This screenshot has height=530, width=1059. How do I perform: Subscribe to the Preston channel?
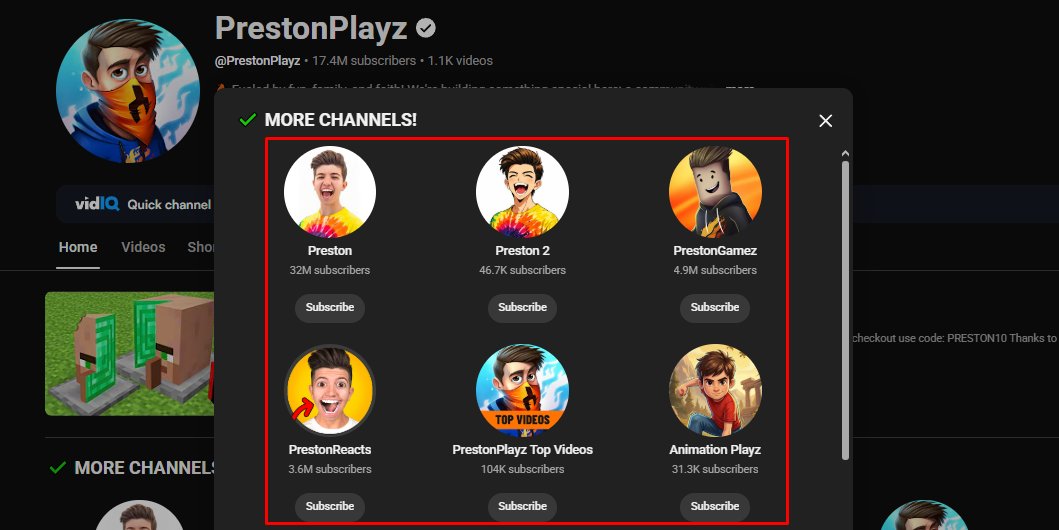coord(330,307)
